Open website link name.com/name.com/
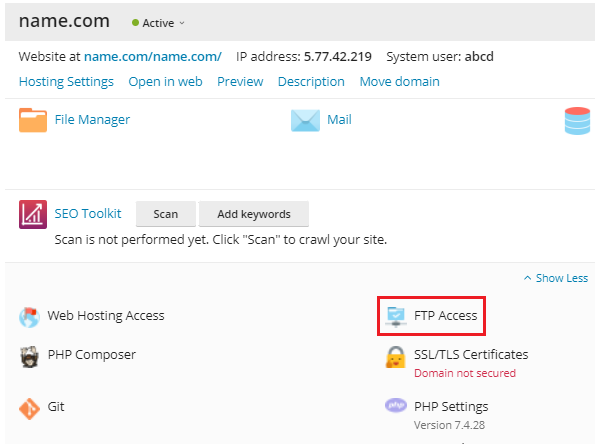 [x=153, y=56]
